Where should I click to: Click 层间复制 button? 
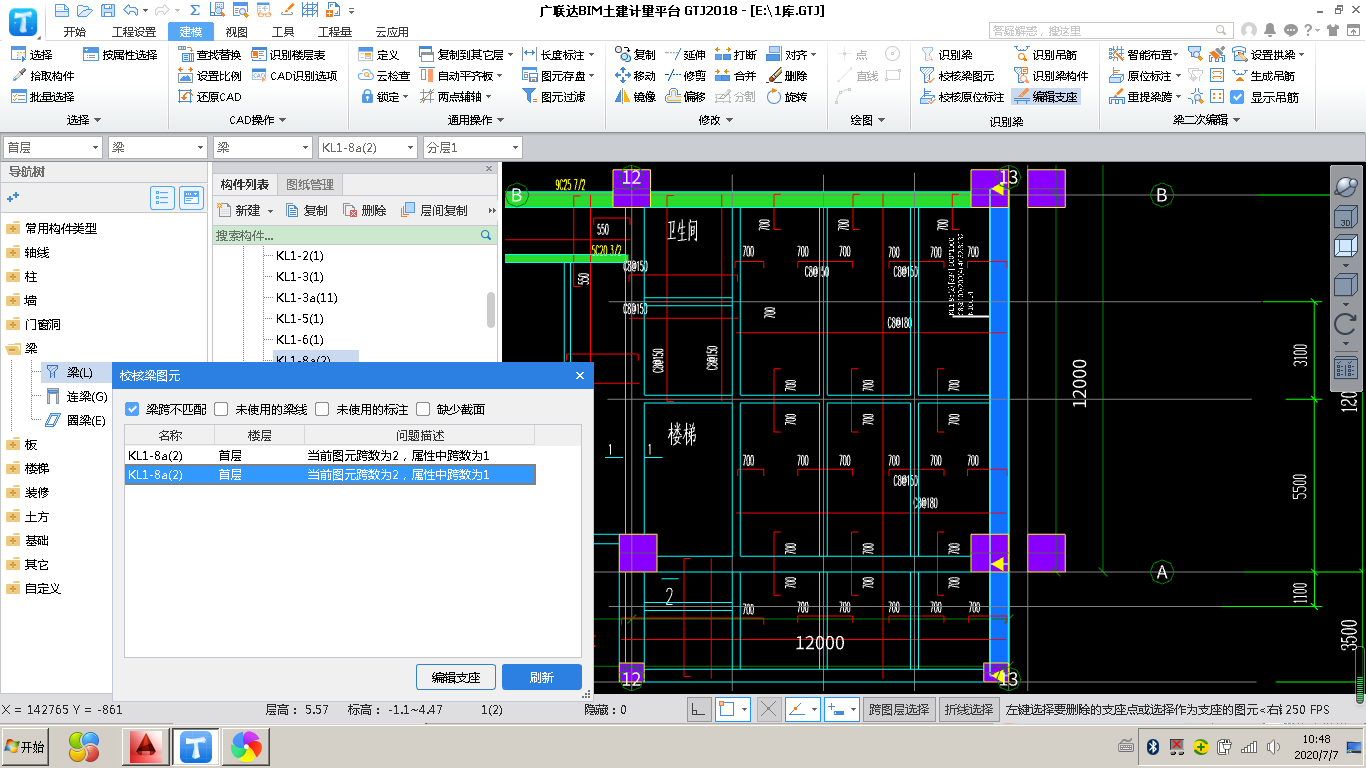pos(434,211)
